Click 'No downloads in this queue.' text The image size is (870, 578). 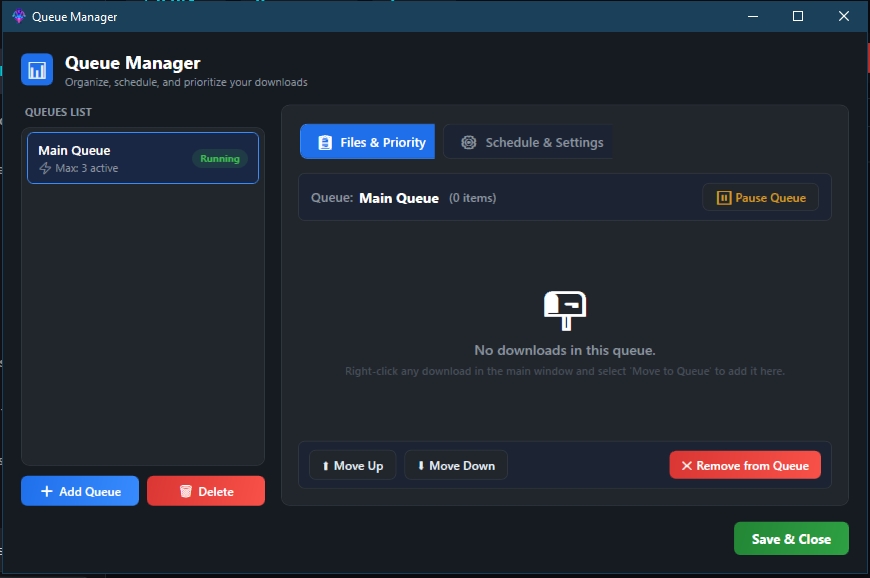coord(565,350)
